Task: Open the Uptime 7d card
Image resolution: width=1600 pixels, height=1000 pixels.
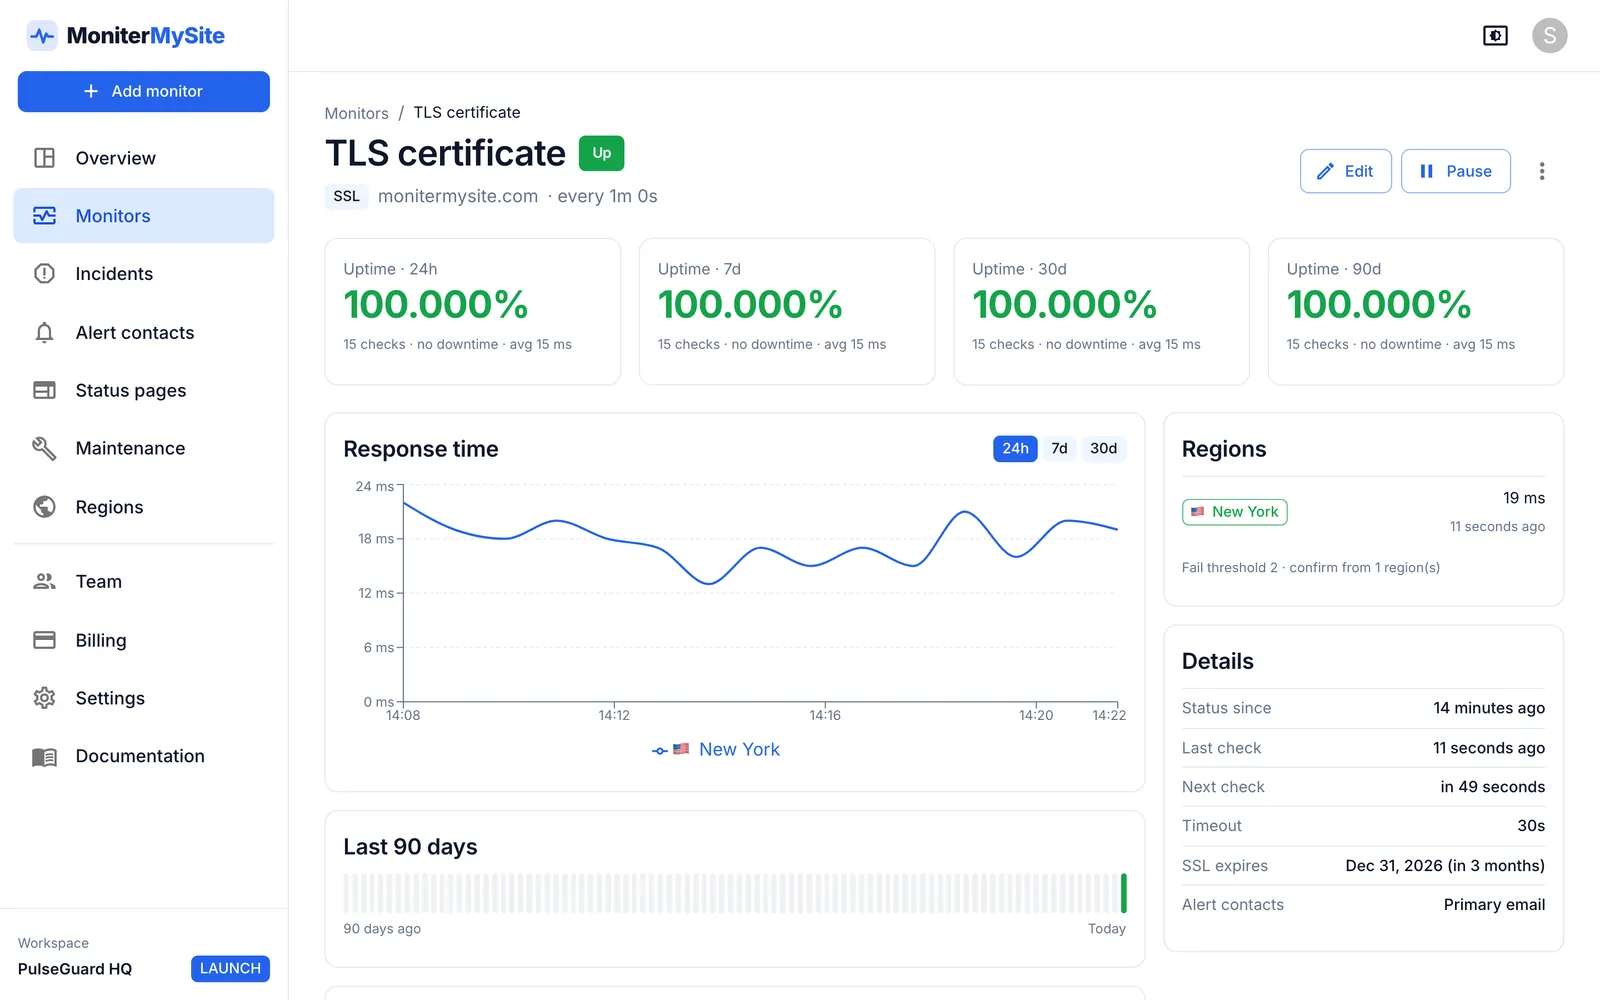Action: [787, 311]
